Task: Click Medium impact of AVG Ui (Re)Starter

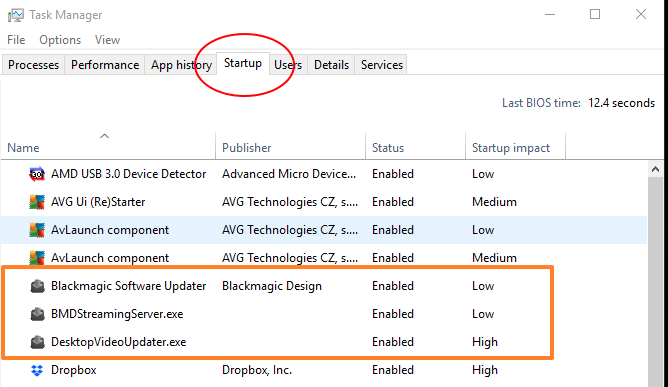Action: pyautogui.click(x=494, y=202)
